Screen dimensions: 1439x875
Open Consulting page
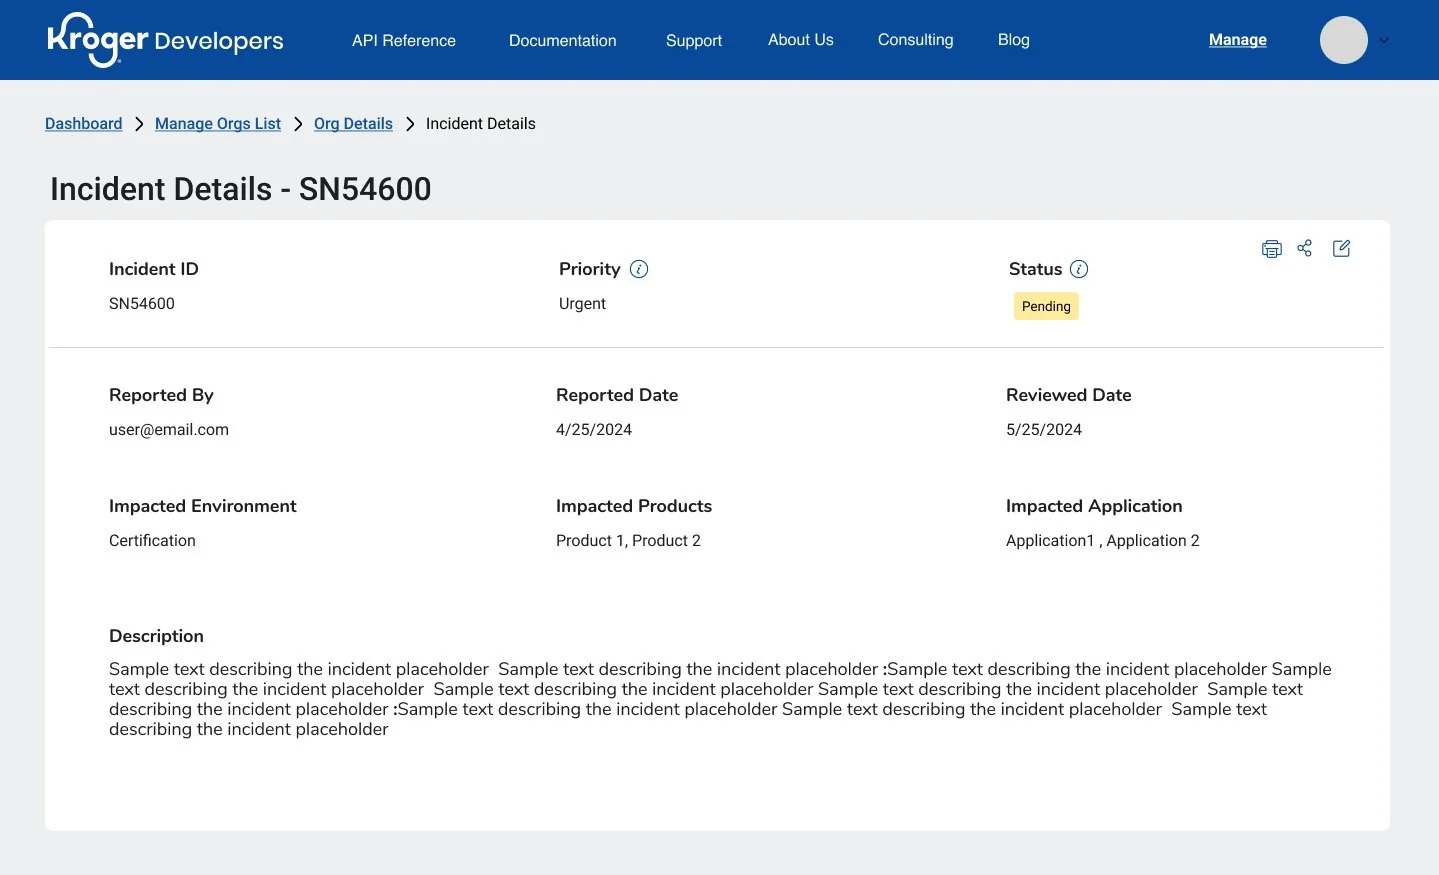coord(916,40)
